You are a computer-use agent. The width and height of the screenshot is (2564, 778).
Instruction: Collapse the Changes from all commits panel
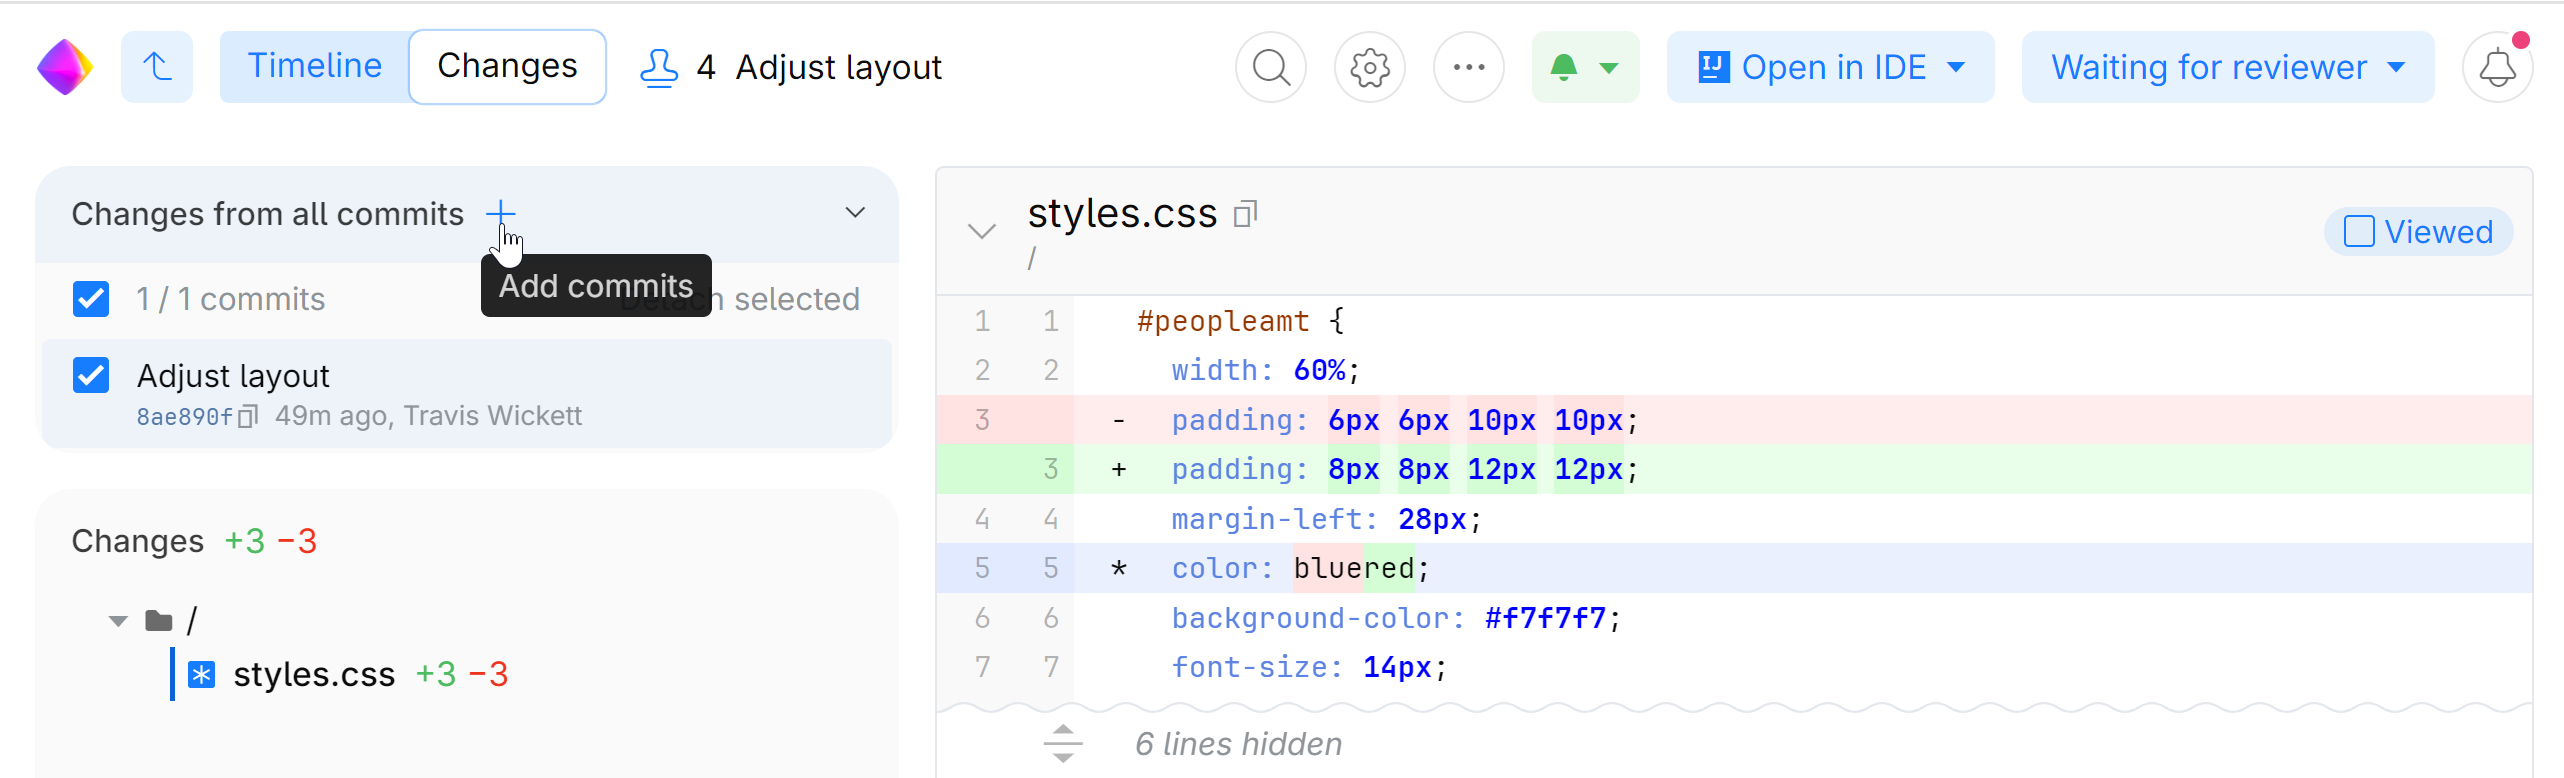coord(855,213)
